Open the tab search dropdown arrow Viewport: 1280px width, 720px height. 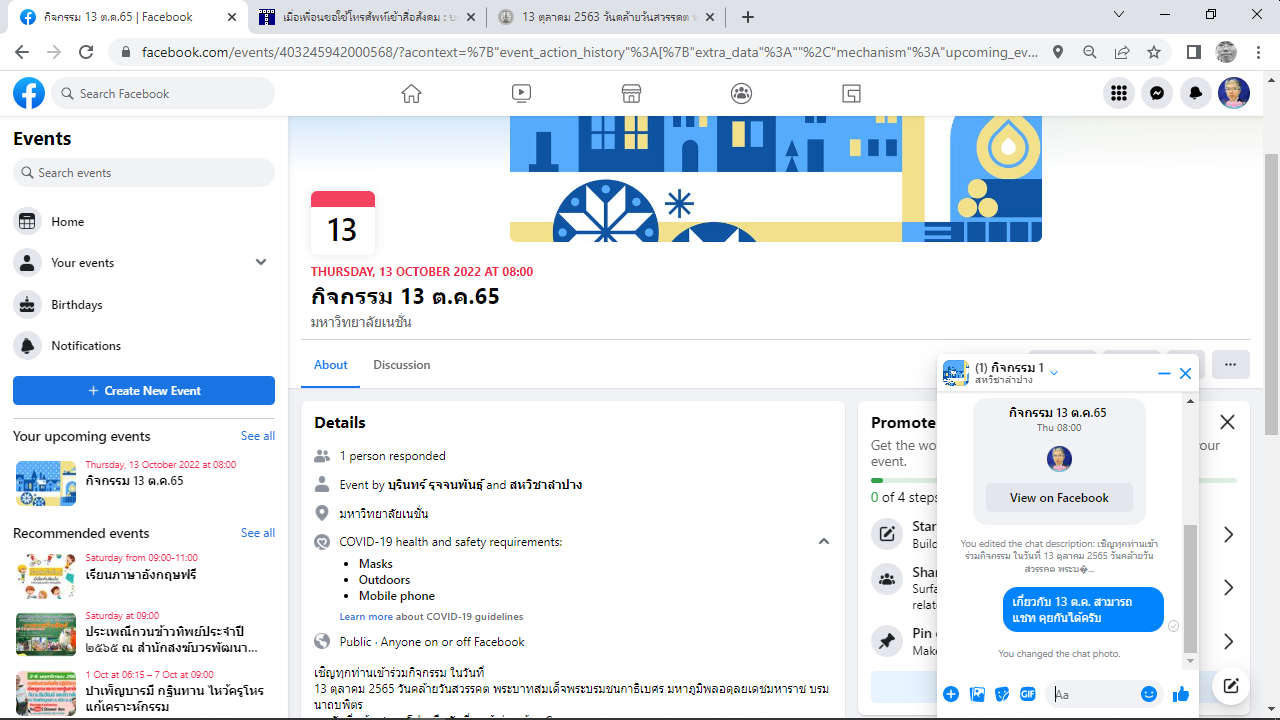coord(1118,15)
